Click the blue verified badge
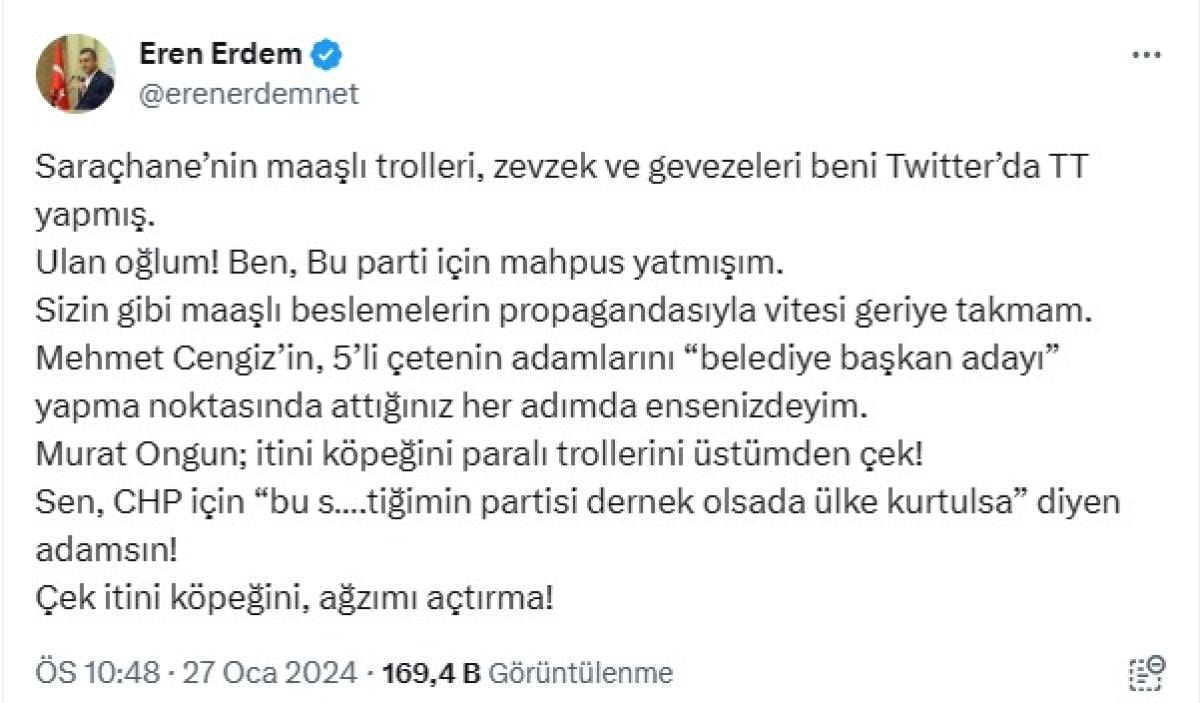 tap(325, 56)
